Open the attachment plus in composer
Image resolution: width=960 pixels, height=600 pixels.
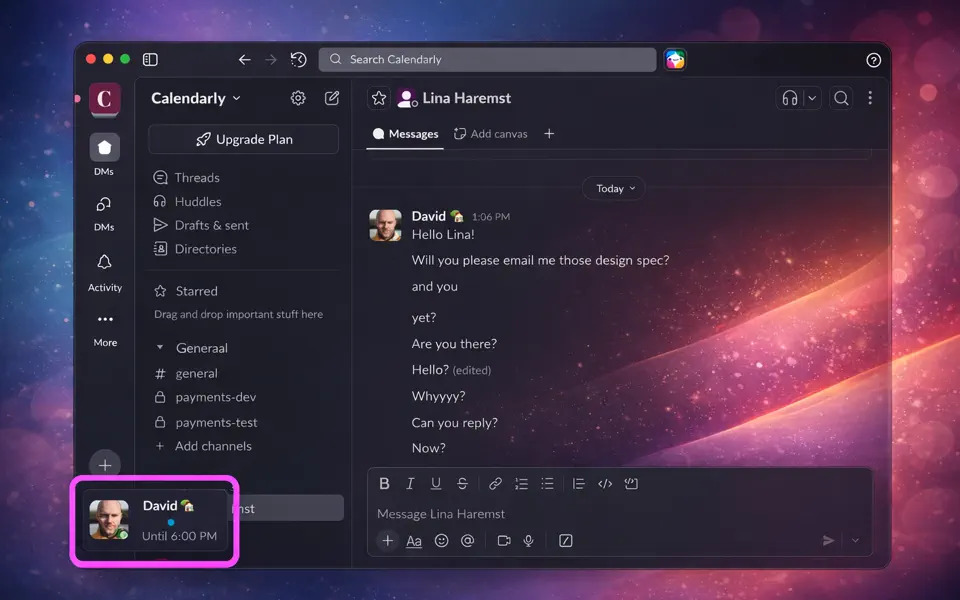388,541
